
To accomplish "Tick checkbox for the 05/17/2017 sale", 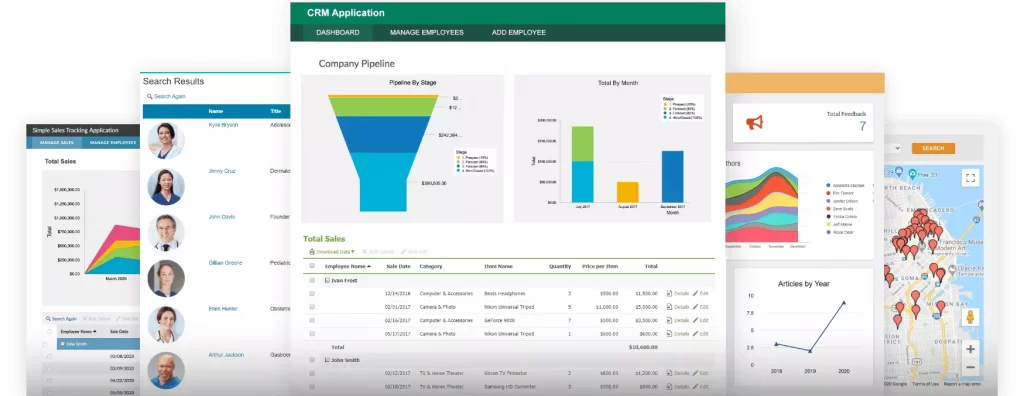I will [x=312, y=333].
